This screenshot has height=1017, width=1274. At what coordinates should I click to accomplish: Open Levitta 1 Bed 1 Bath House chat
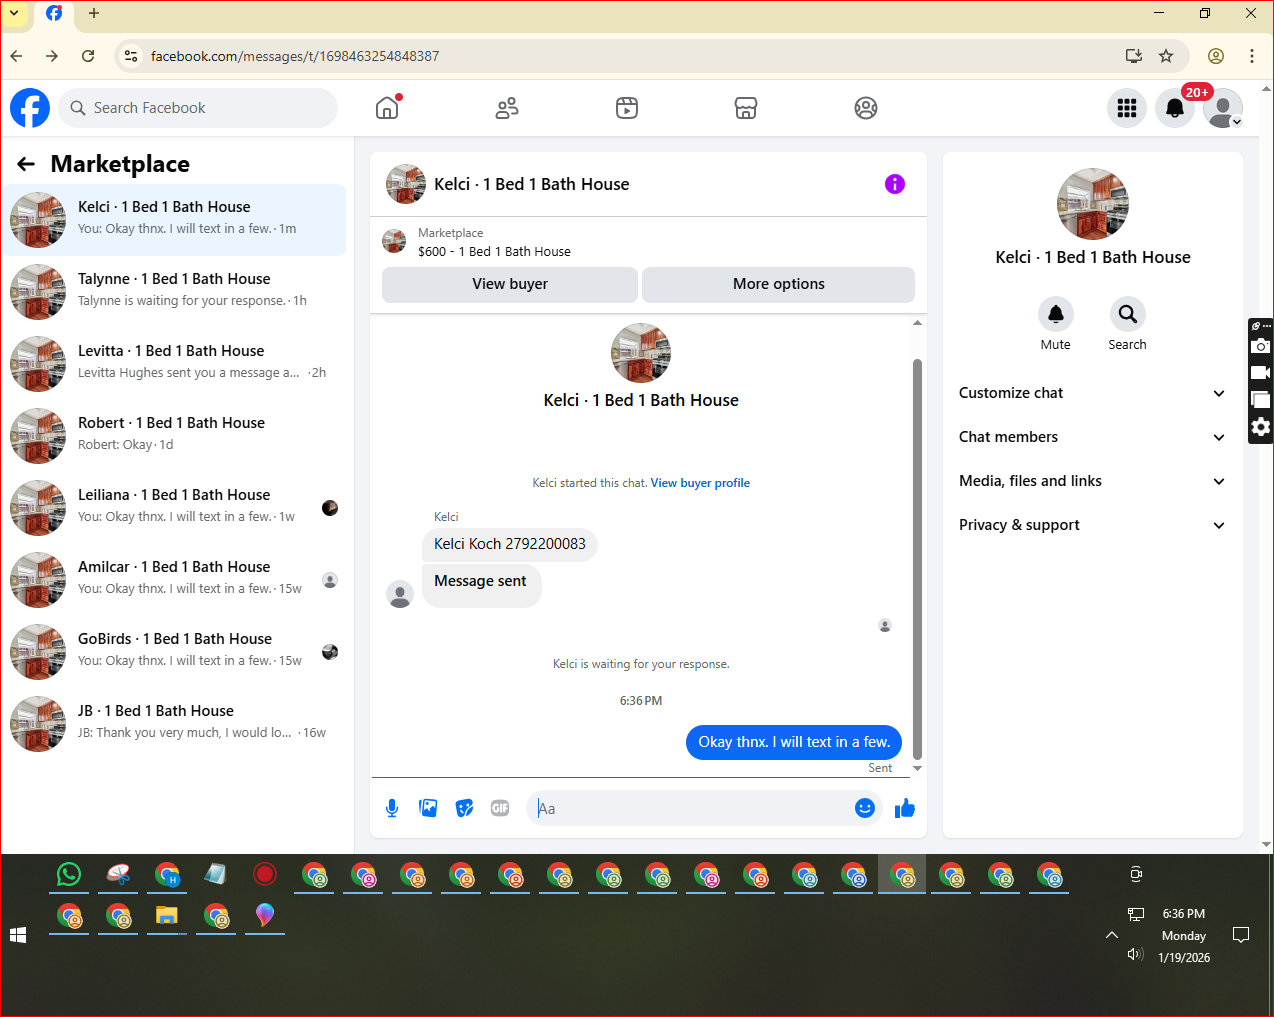(174, 364)
